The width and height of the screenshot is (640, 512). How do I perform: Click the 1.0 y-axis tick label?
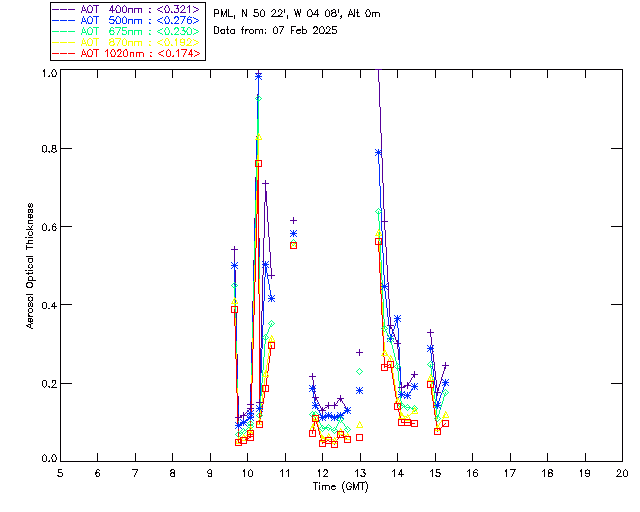point(49,73)
